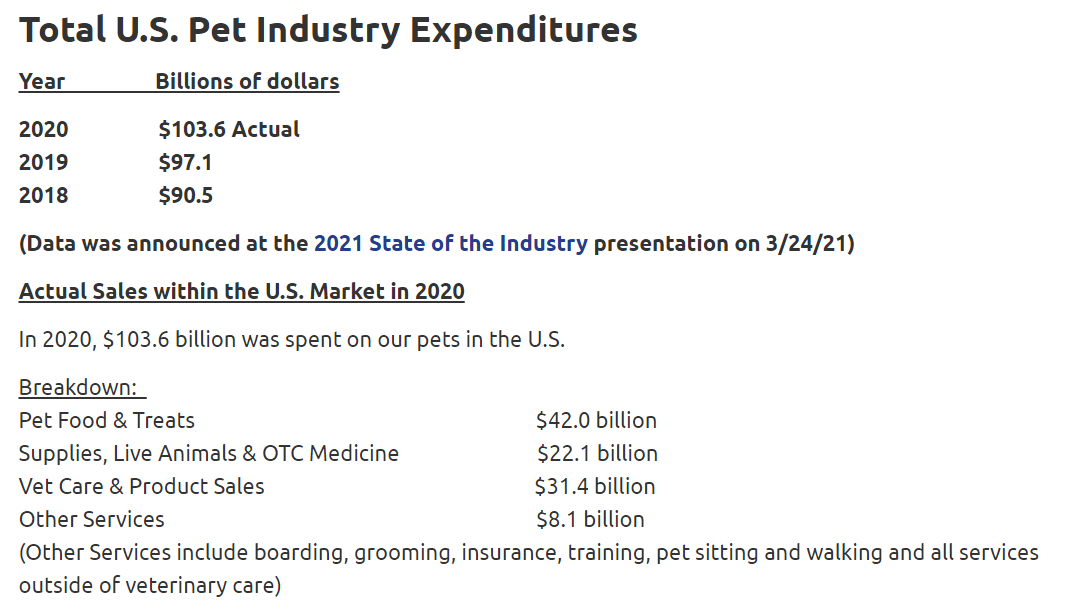Click the sentence about $103.6 billion spent
Viewport: 1090px width, 616px height.
tap(292, 339)
